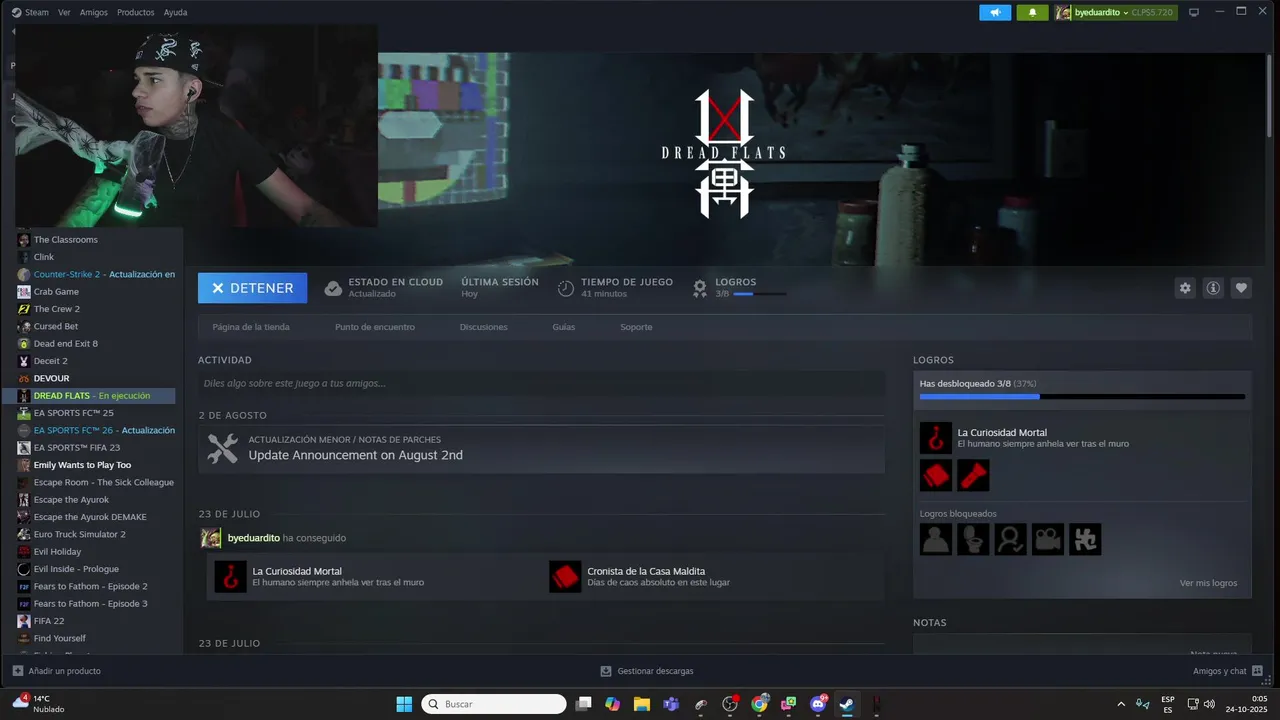
Task: Select red book achievement in Logros panel
Action: (x=936, y=475)
